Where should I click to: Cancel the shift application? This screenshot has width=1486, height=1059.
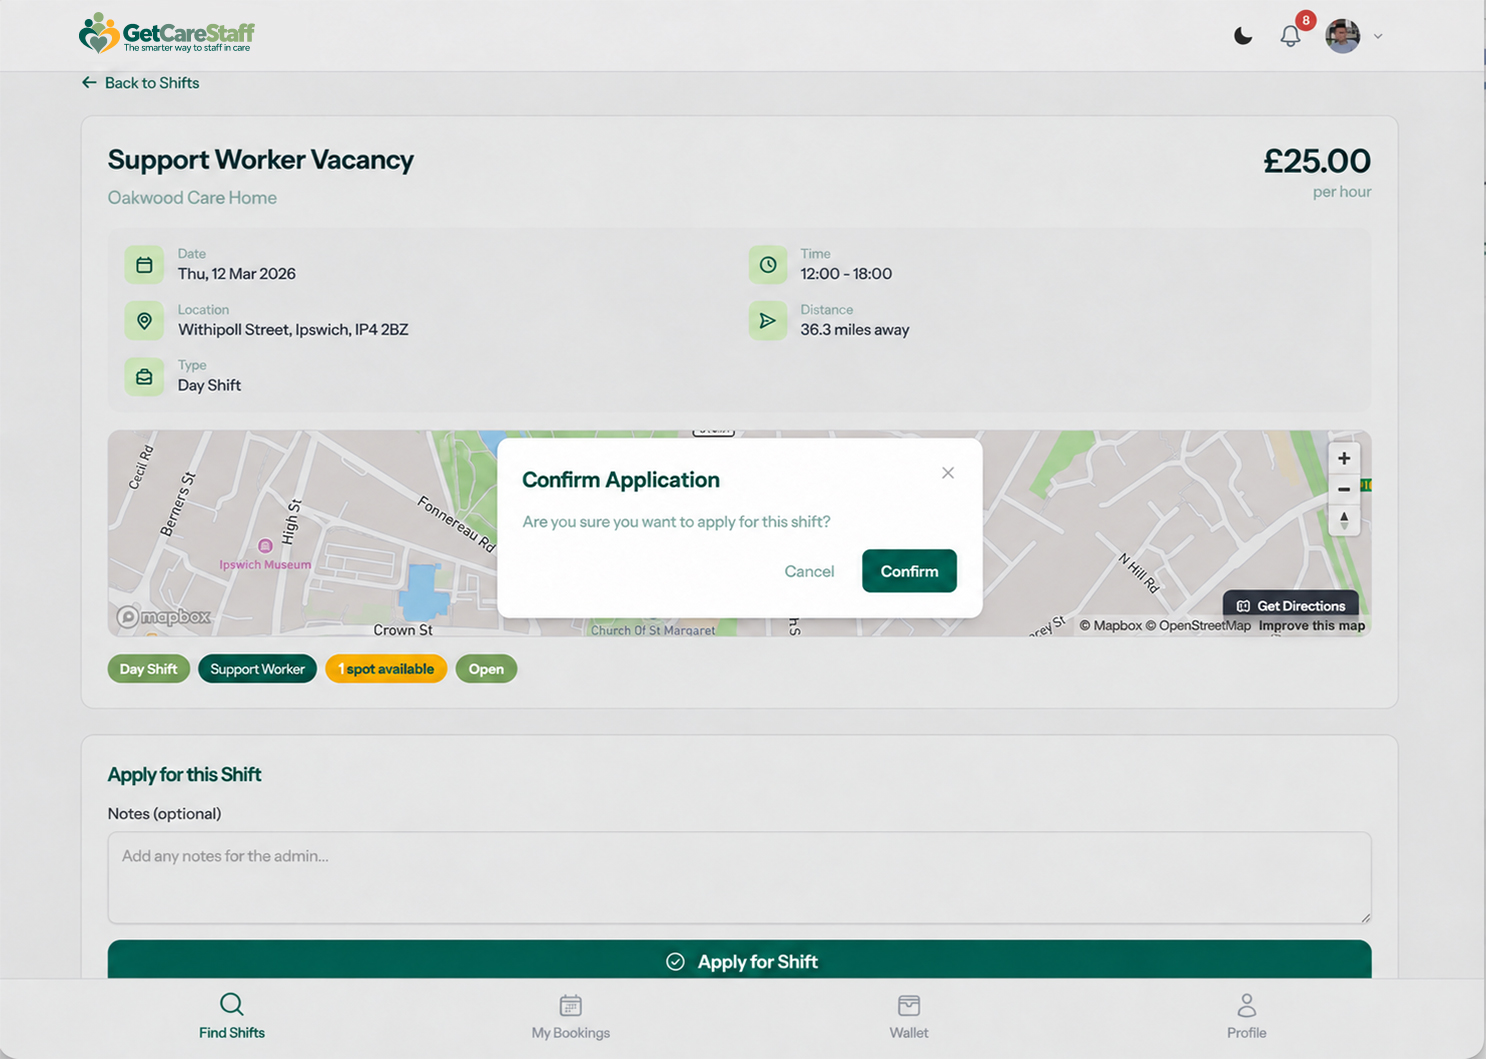click(809, 571)
